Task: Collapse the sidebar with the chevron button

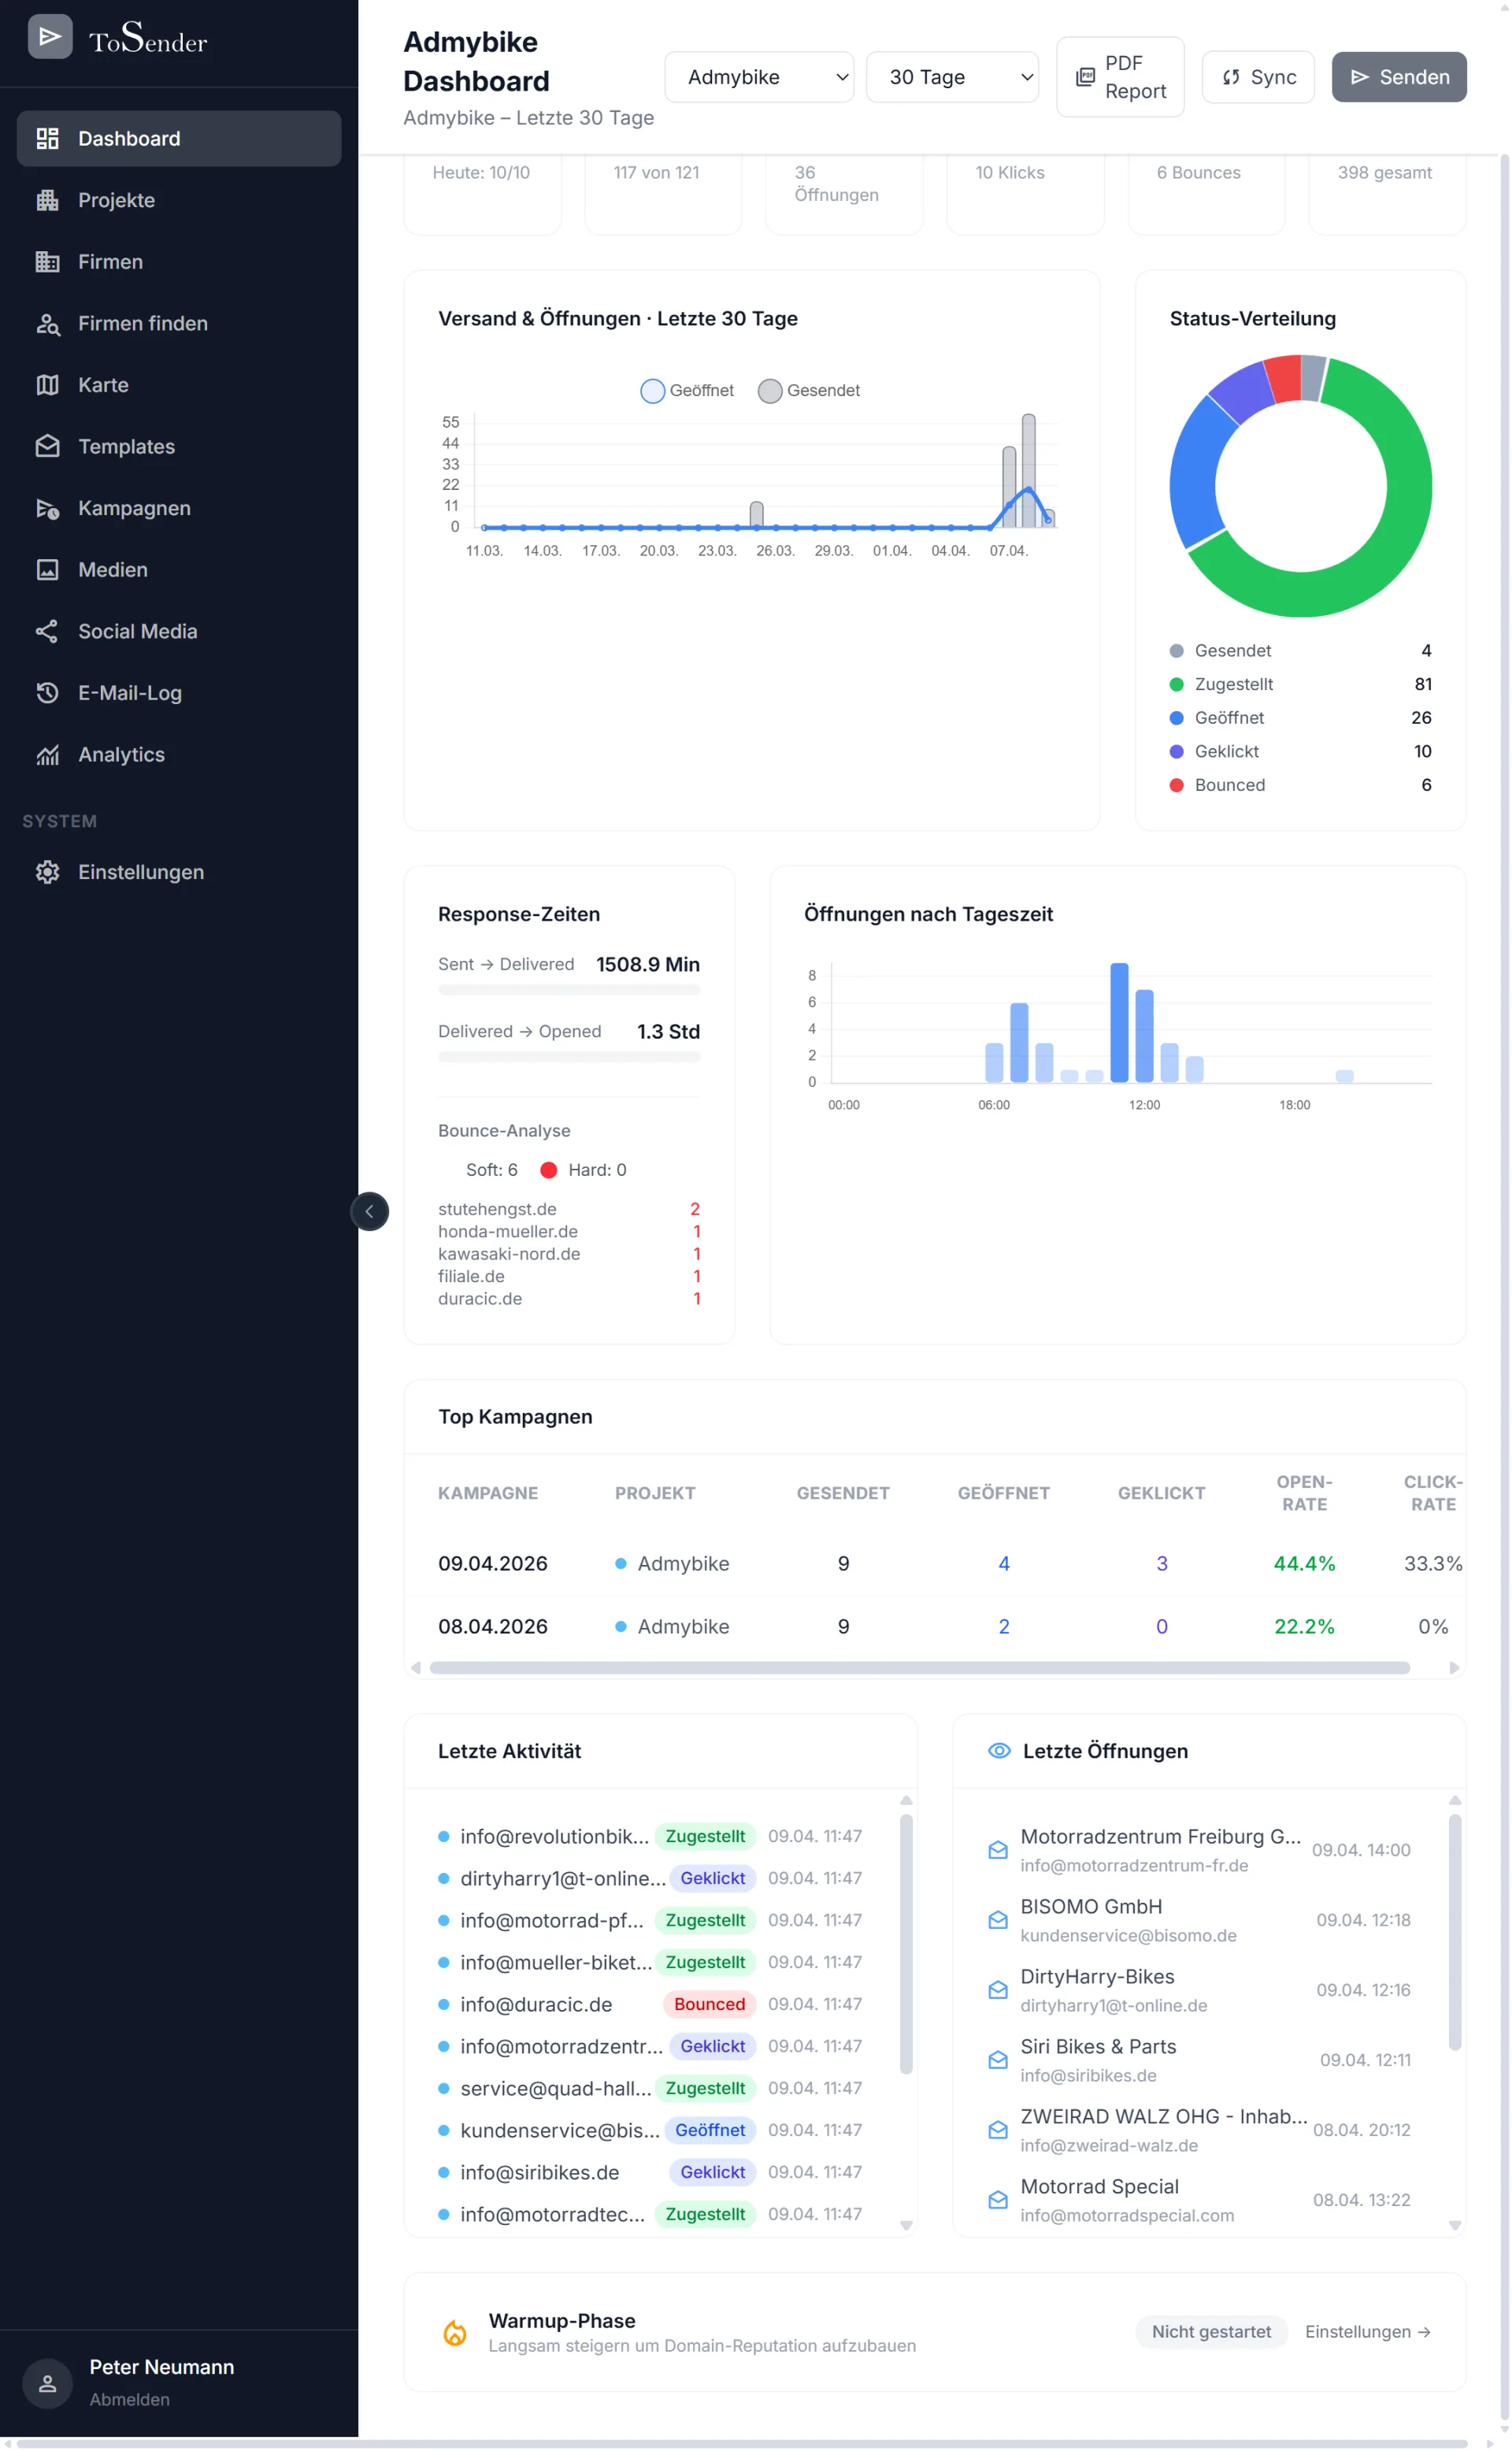Action: [369, 1212]
